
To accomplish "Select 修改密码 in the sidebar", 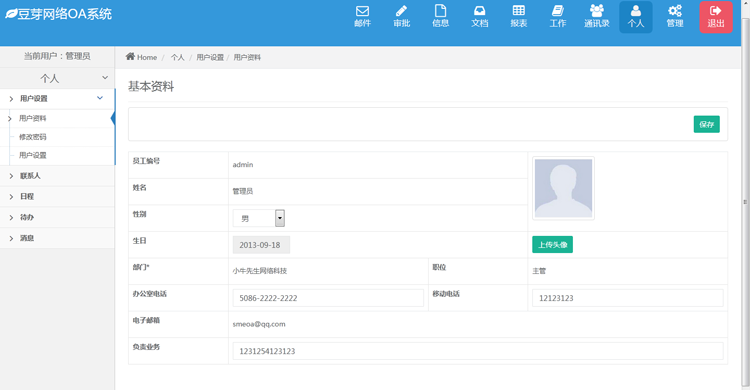I will [x=33, y=137].
